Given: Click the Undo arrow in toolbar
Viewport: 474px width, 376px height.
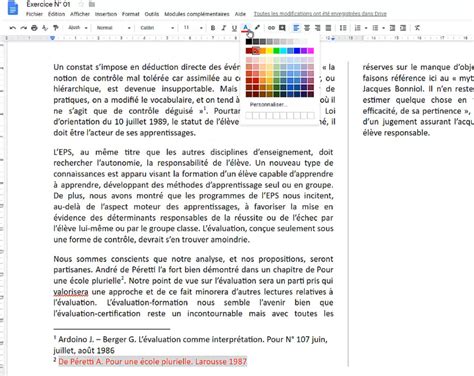Looking at the screenshot, I should pyautogui.click(x=13, y=28).
